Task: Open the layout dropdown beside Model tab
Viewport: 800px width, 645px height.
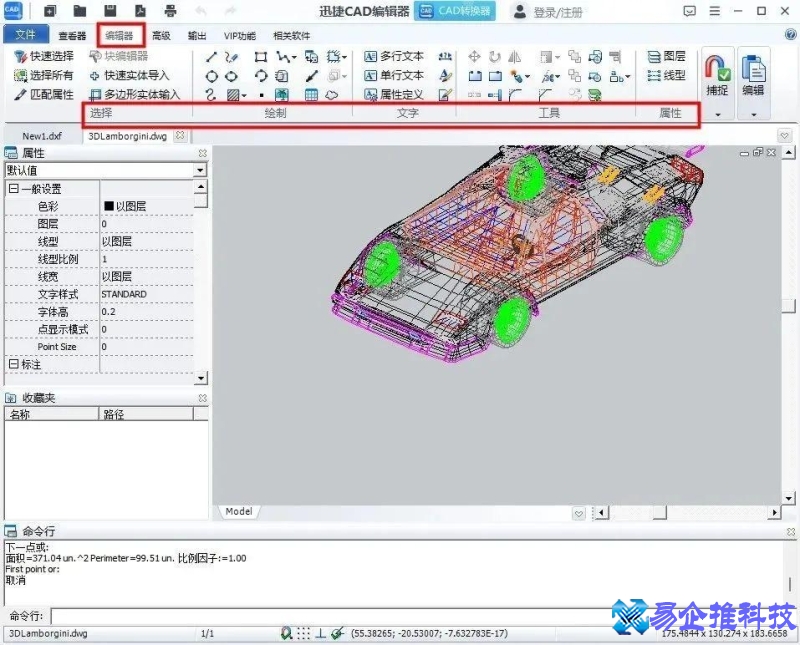Action: [579, 513]
